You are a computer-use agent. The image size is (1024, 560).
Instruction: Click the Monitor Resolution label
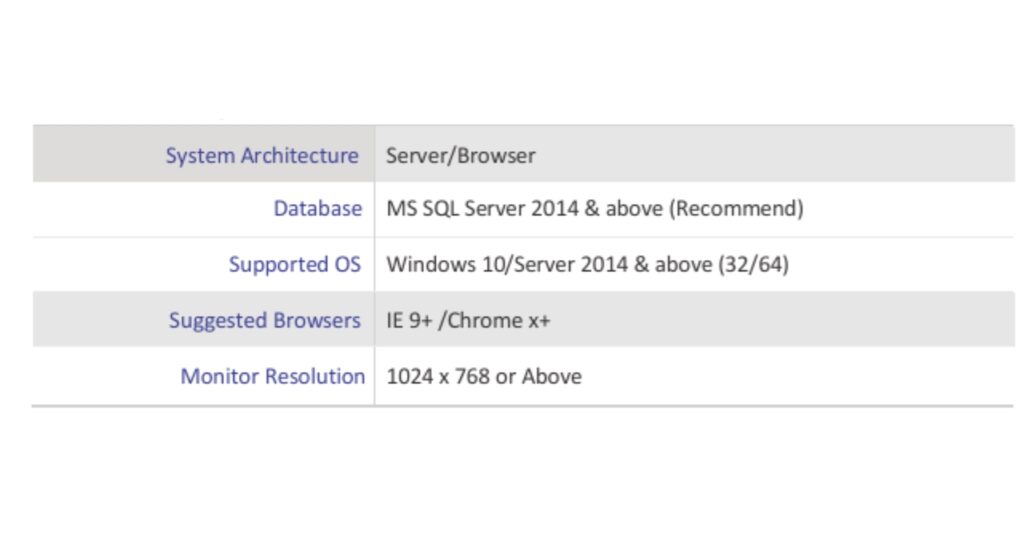tap(272, 377)
